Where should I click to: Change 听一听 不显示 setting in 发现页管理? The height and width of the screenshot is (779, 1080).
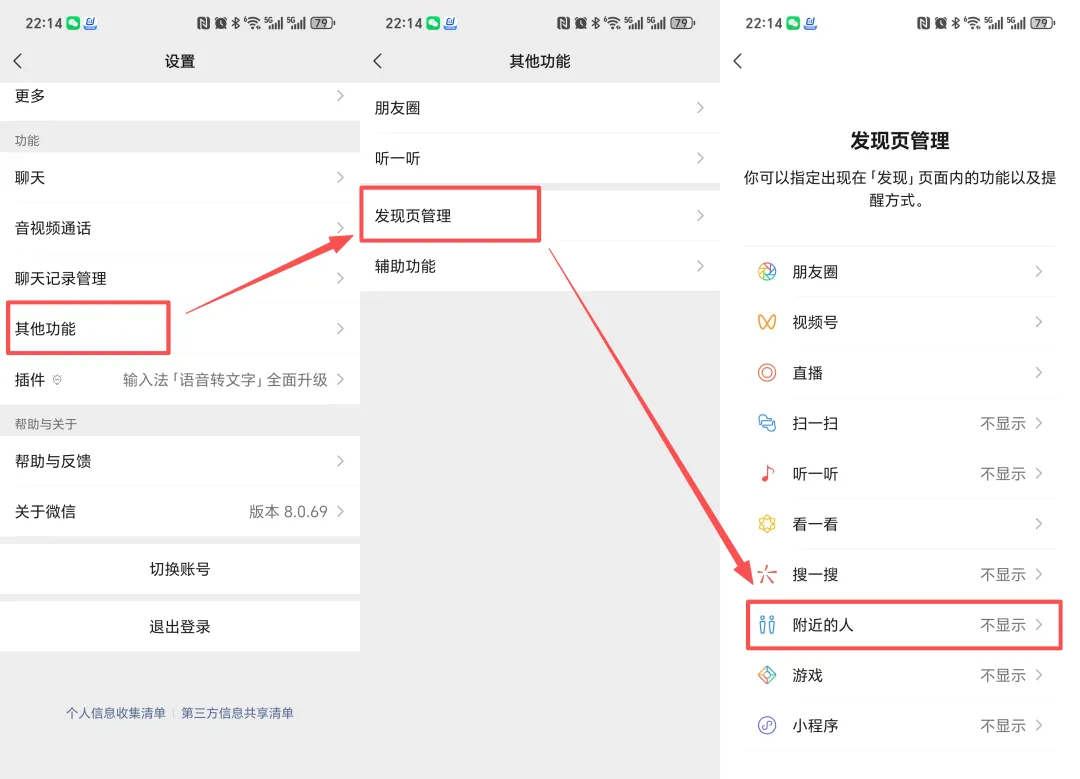click(1003, 473)
